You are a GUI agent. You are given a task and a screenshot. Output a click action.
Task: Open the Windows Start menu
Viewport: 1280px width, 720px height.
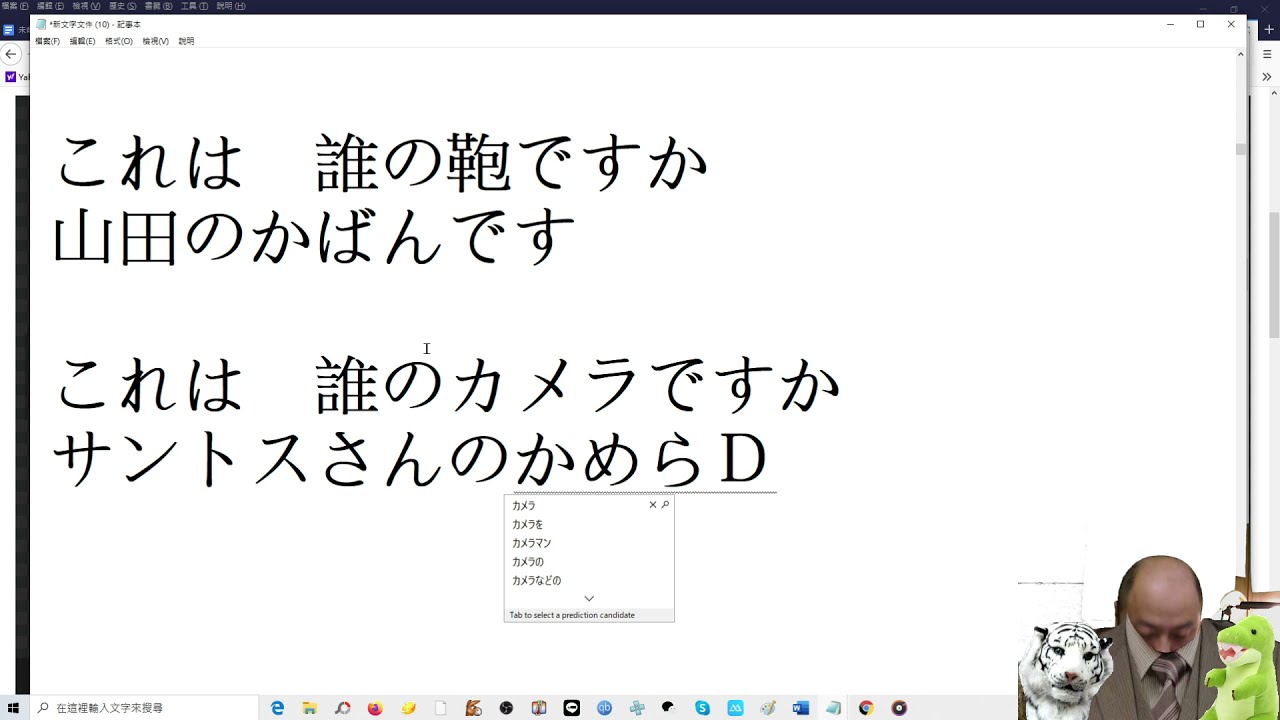pyautogui.click(x=13, y=708)
